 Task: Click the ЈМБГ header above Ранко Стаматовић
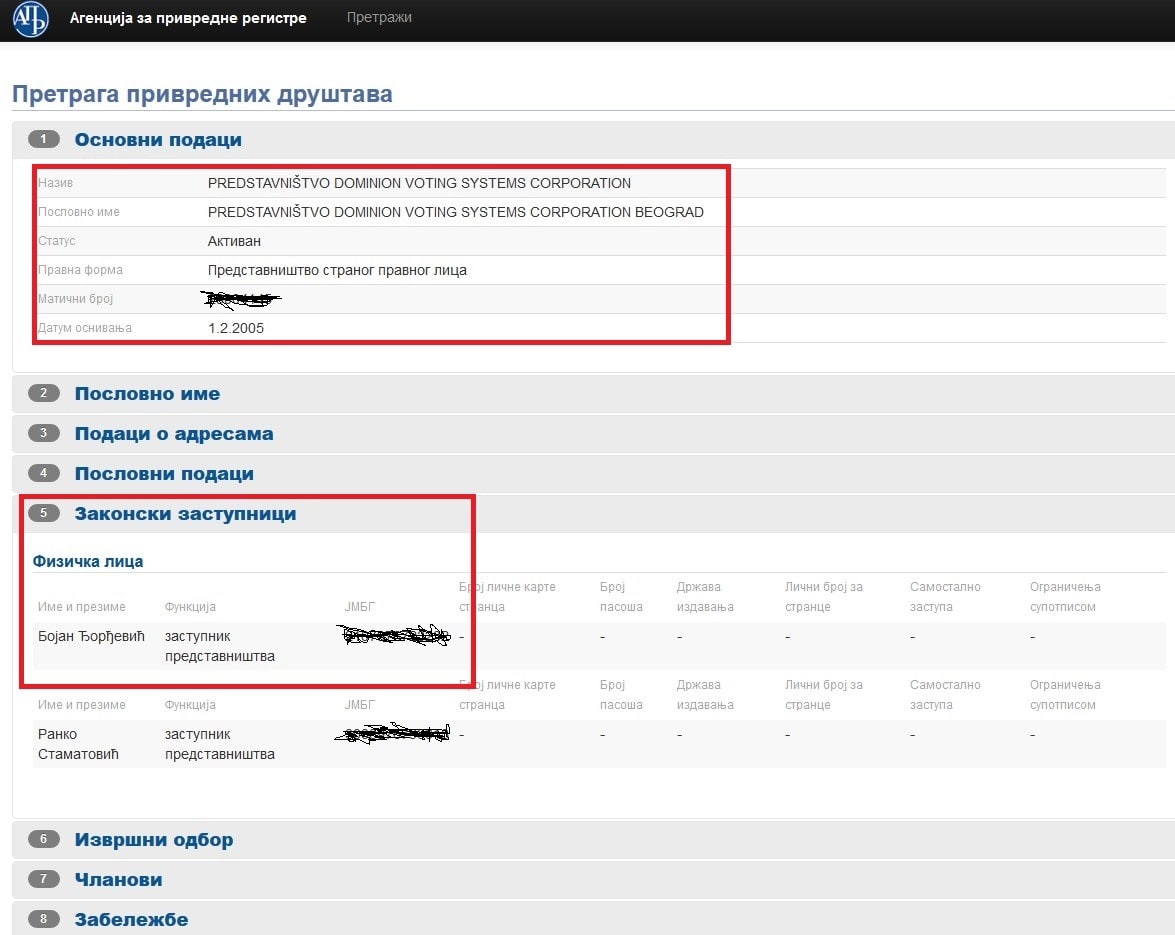(360, 705)
